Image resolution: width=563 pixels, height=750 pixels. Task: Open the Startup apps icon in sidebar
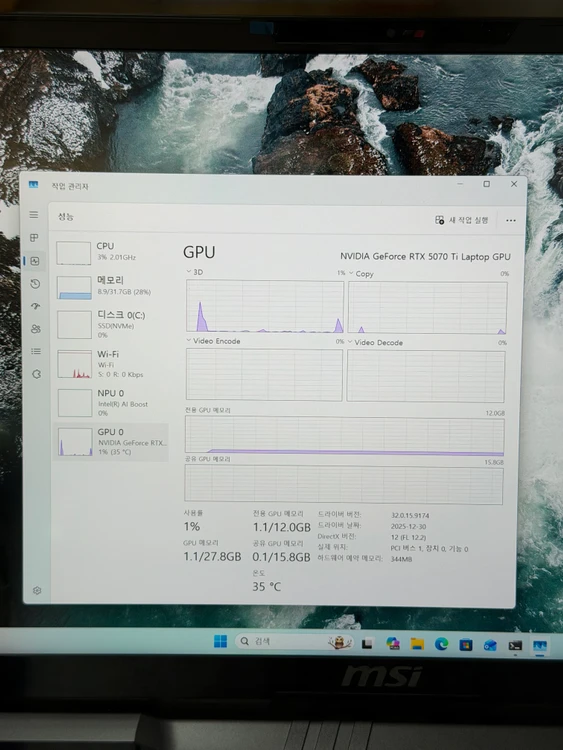click(35, 306)
